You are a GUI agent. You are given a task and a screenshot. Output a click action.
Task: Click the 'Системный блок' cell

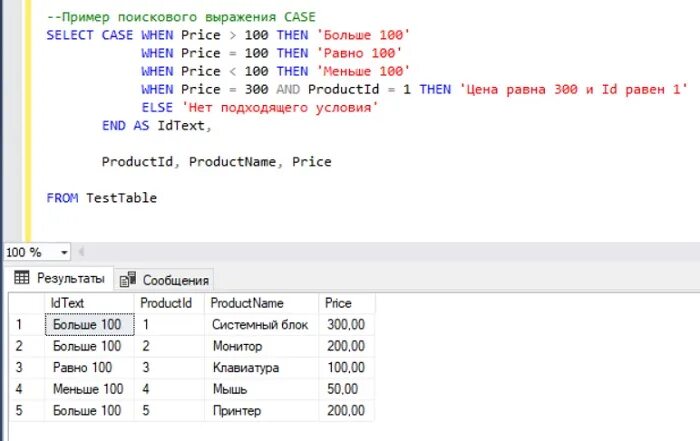[262, 325]
